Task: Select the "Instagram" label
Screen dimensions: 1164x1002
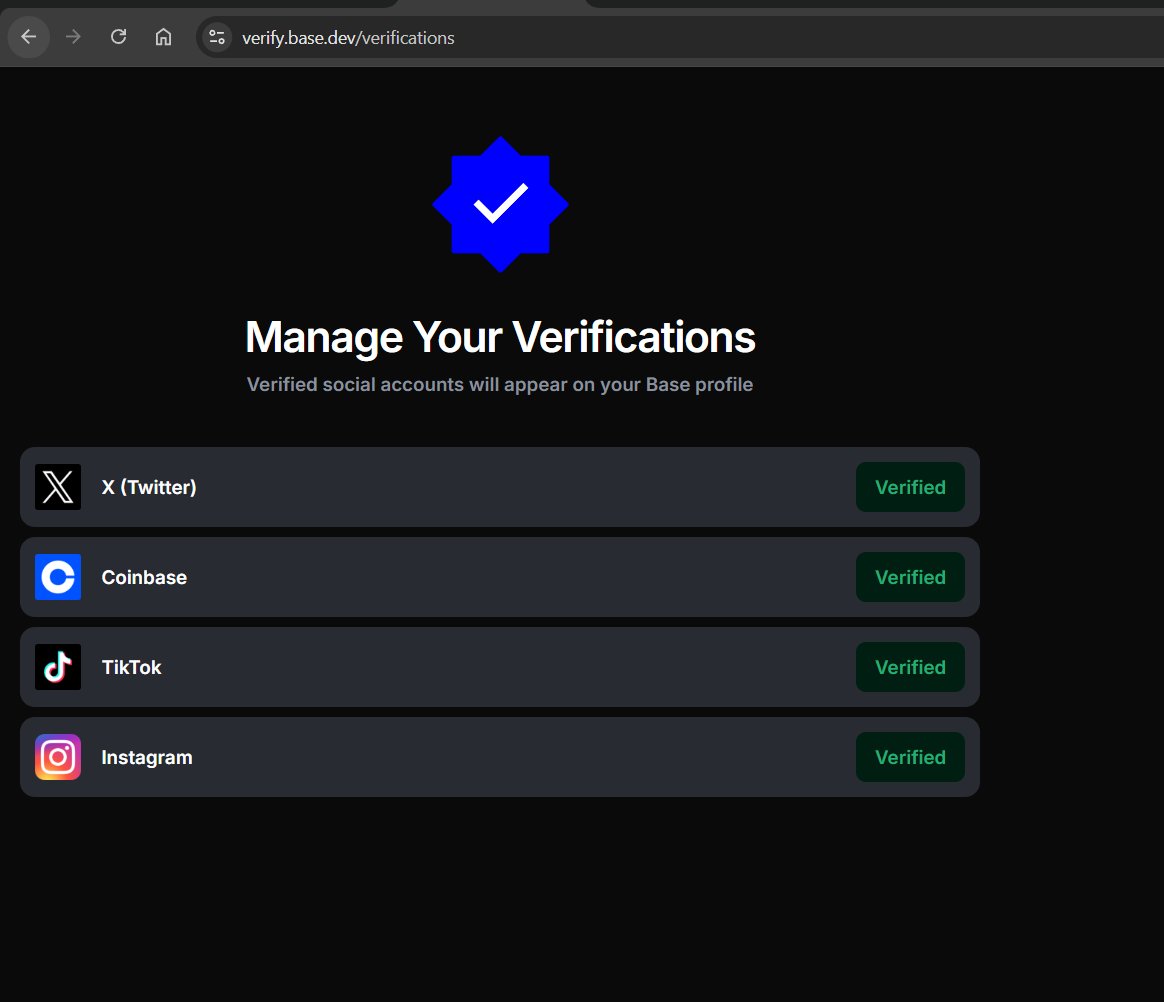Action: click(x=146, y=757)
